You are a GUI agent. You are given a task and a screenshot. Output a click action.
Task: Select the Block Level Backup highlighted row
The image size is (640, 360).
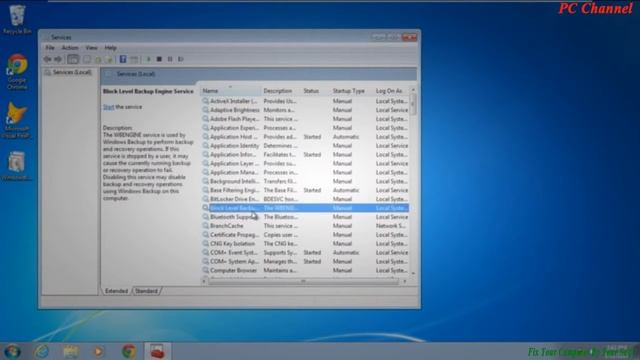click(x=305, y=208)
